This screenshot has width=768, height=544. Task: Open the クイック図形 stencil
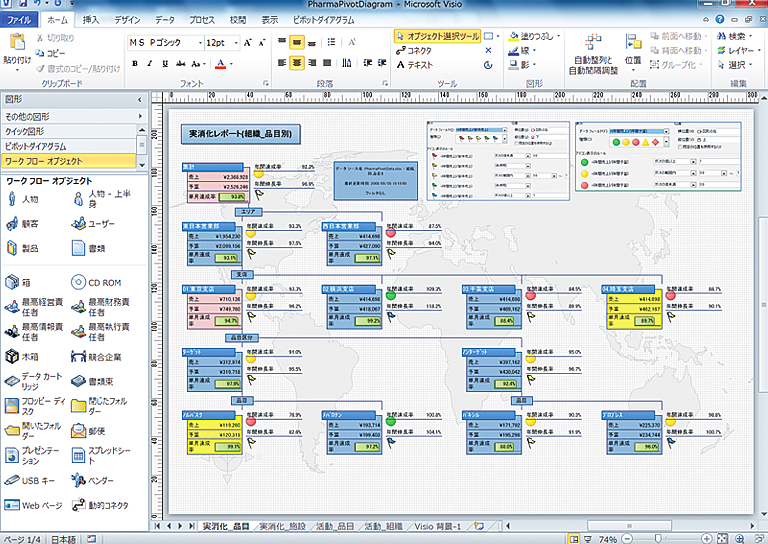click(x=25, y=131)
